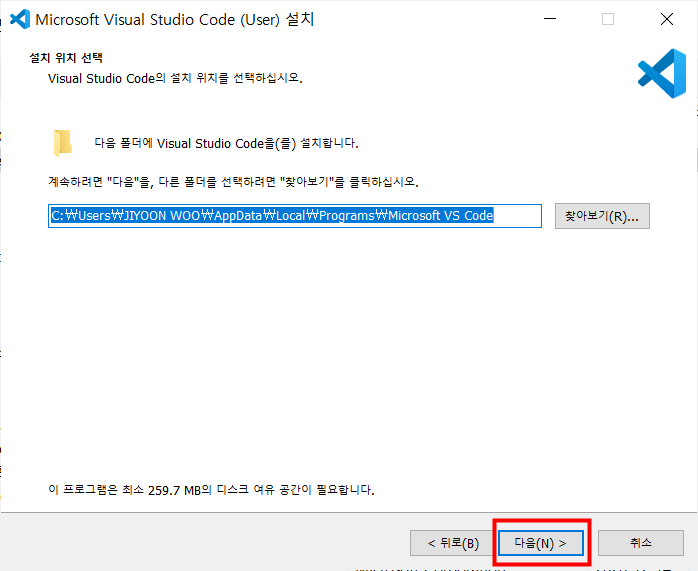Click the 설치 위치 선택 heading

(x=66, y=58)
